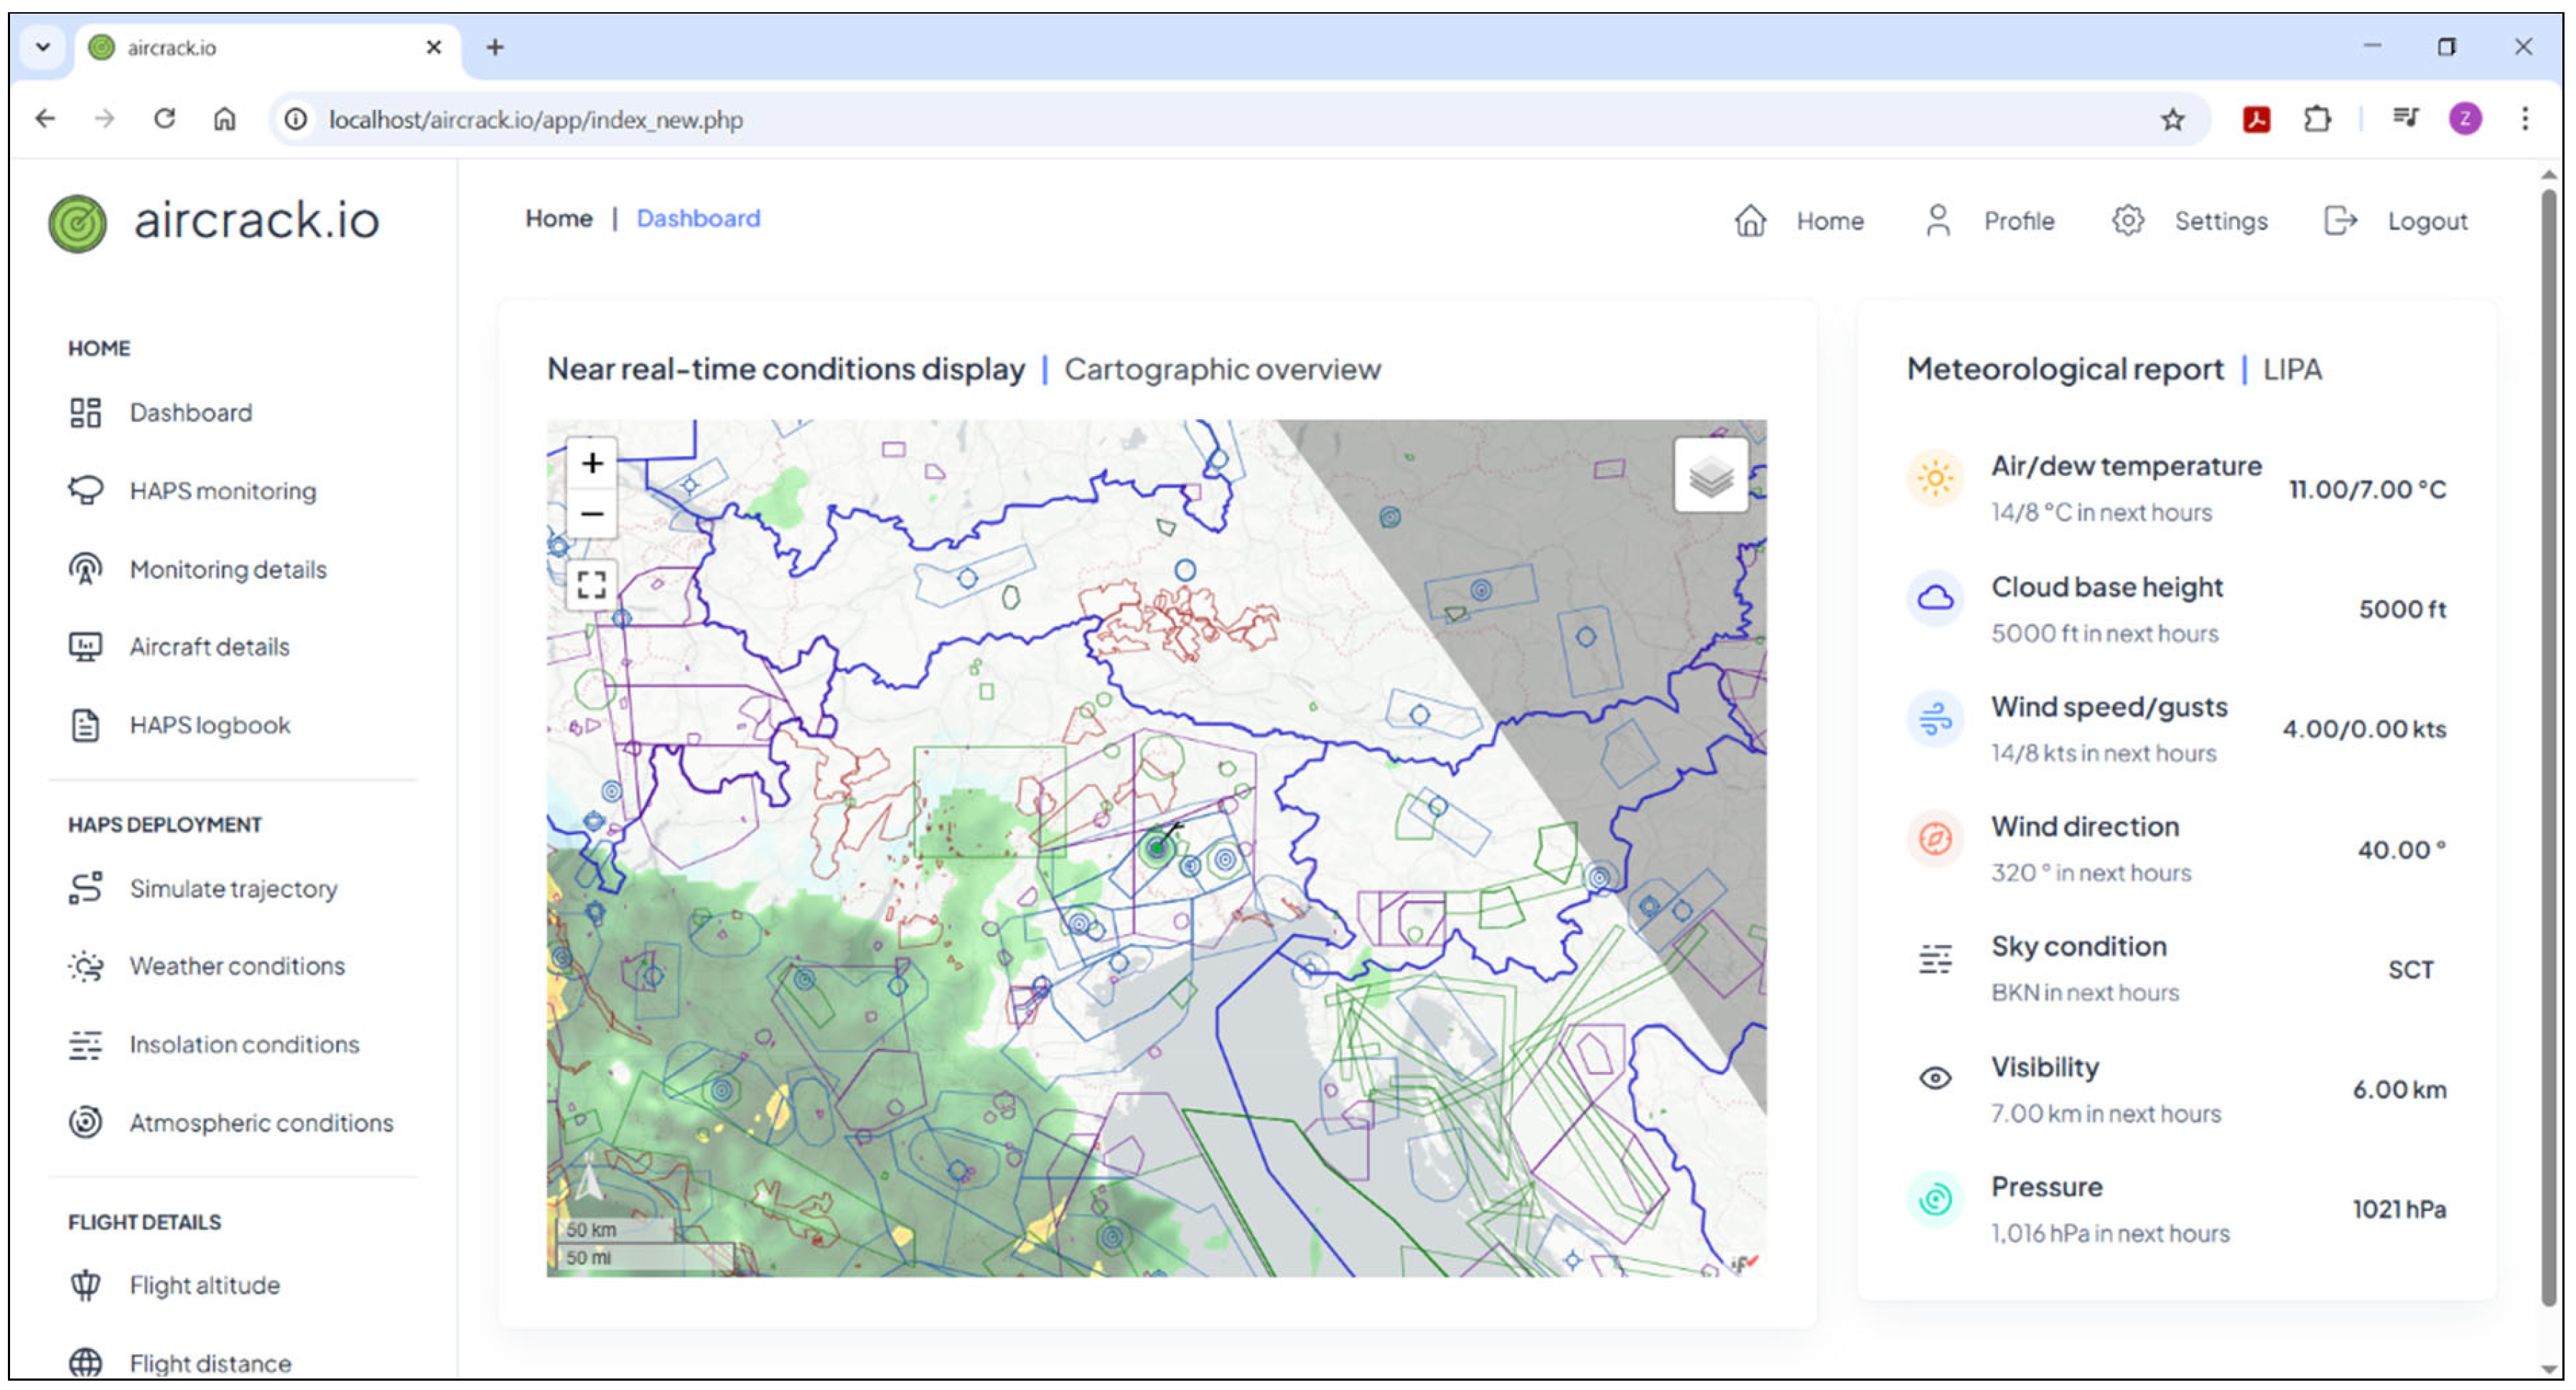Open Aircraft details page
This screenshot has height=1390, width=2576.
(209, 647)
